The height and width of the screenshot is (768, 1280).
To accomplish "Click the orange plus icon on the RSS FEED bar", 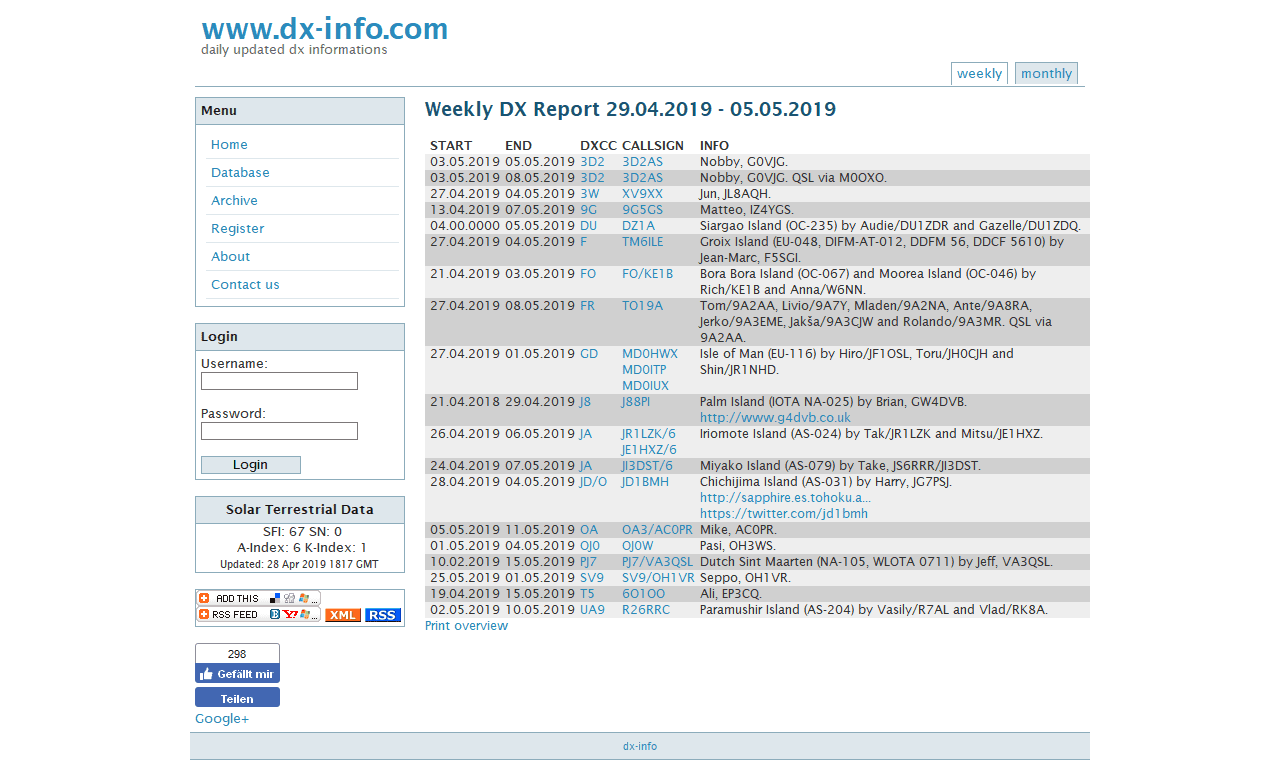I will coord(204,614).
